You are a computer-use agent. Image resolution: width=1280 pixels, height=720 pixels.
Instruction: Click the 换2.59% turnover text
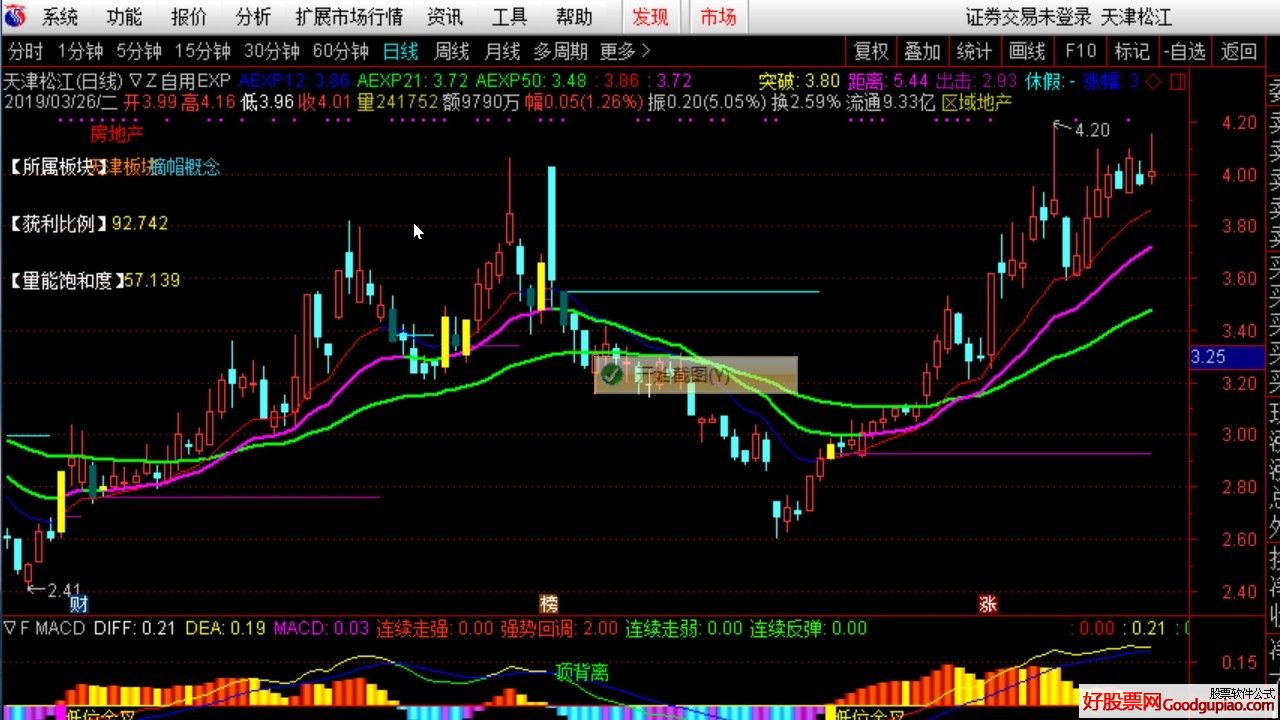point(806,101)
